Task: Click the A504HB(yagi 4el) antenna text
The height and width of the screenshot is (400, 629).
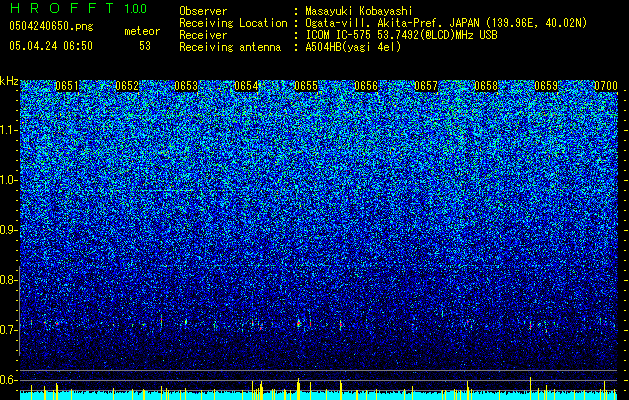Action: pos(353,47)
